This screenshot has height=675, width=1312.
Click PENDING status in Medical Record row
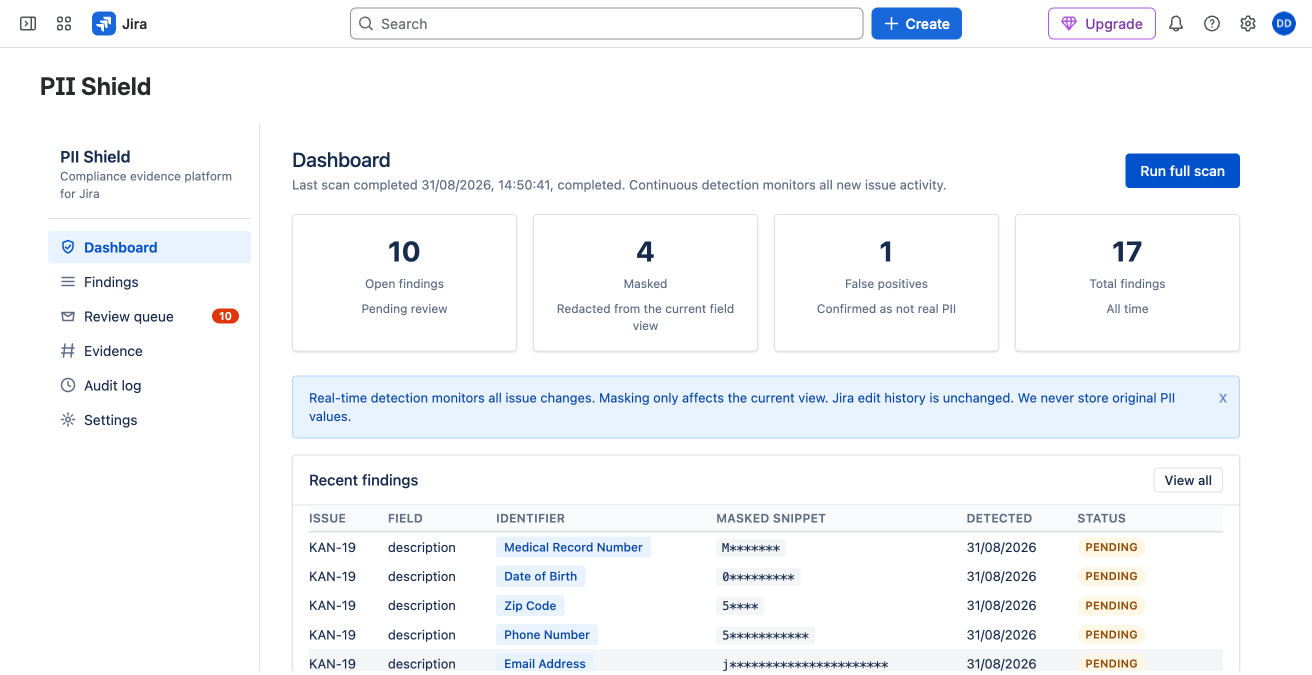point(1111,547)
